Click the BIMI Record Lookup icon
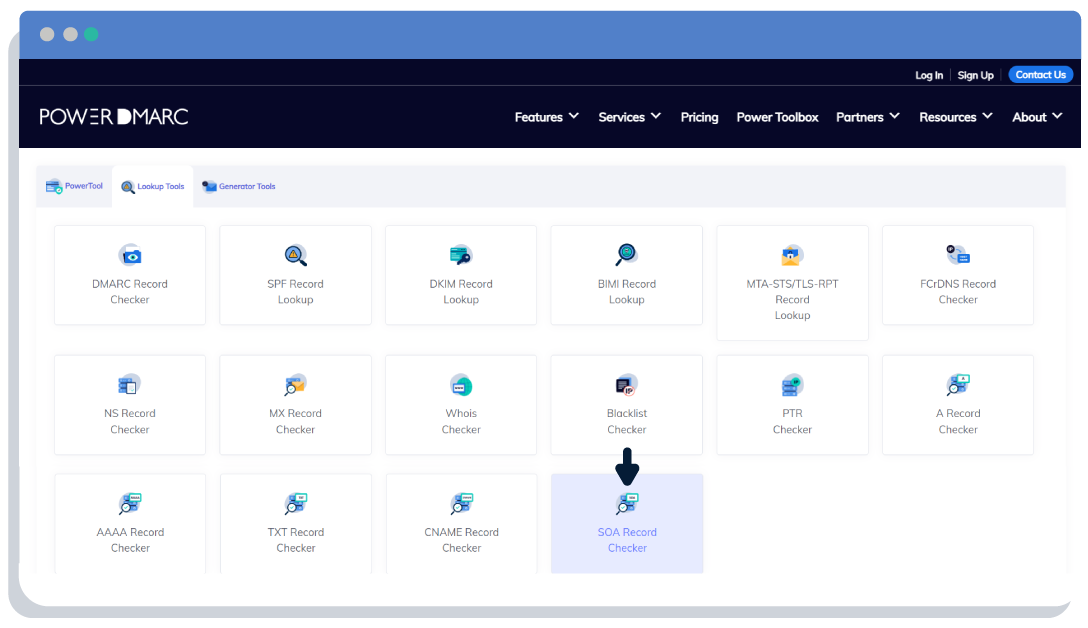Screen dimensions: 1088x628 click(x=626, y=254)
